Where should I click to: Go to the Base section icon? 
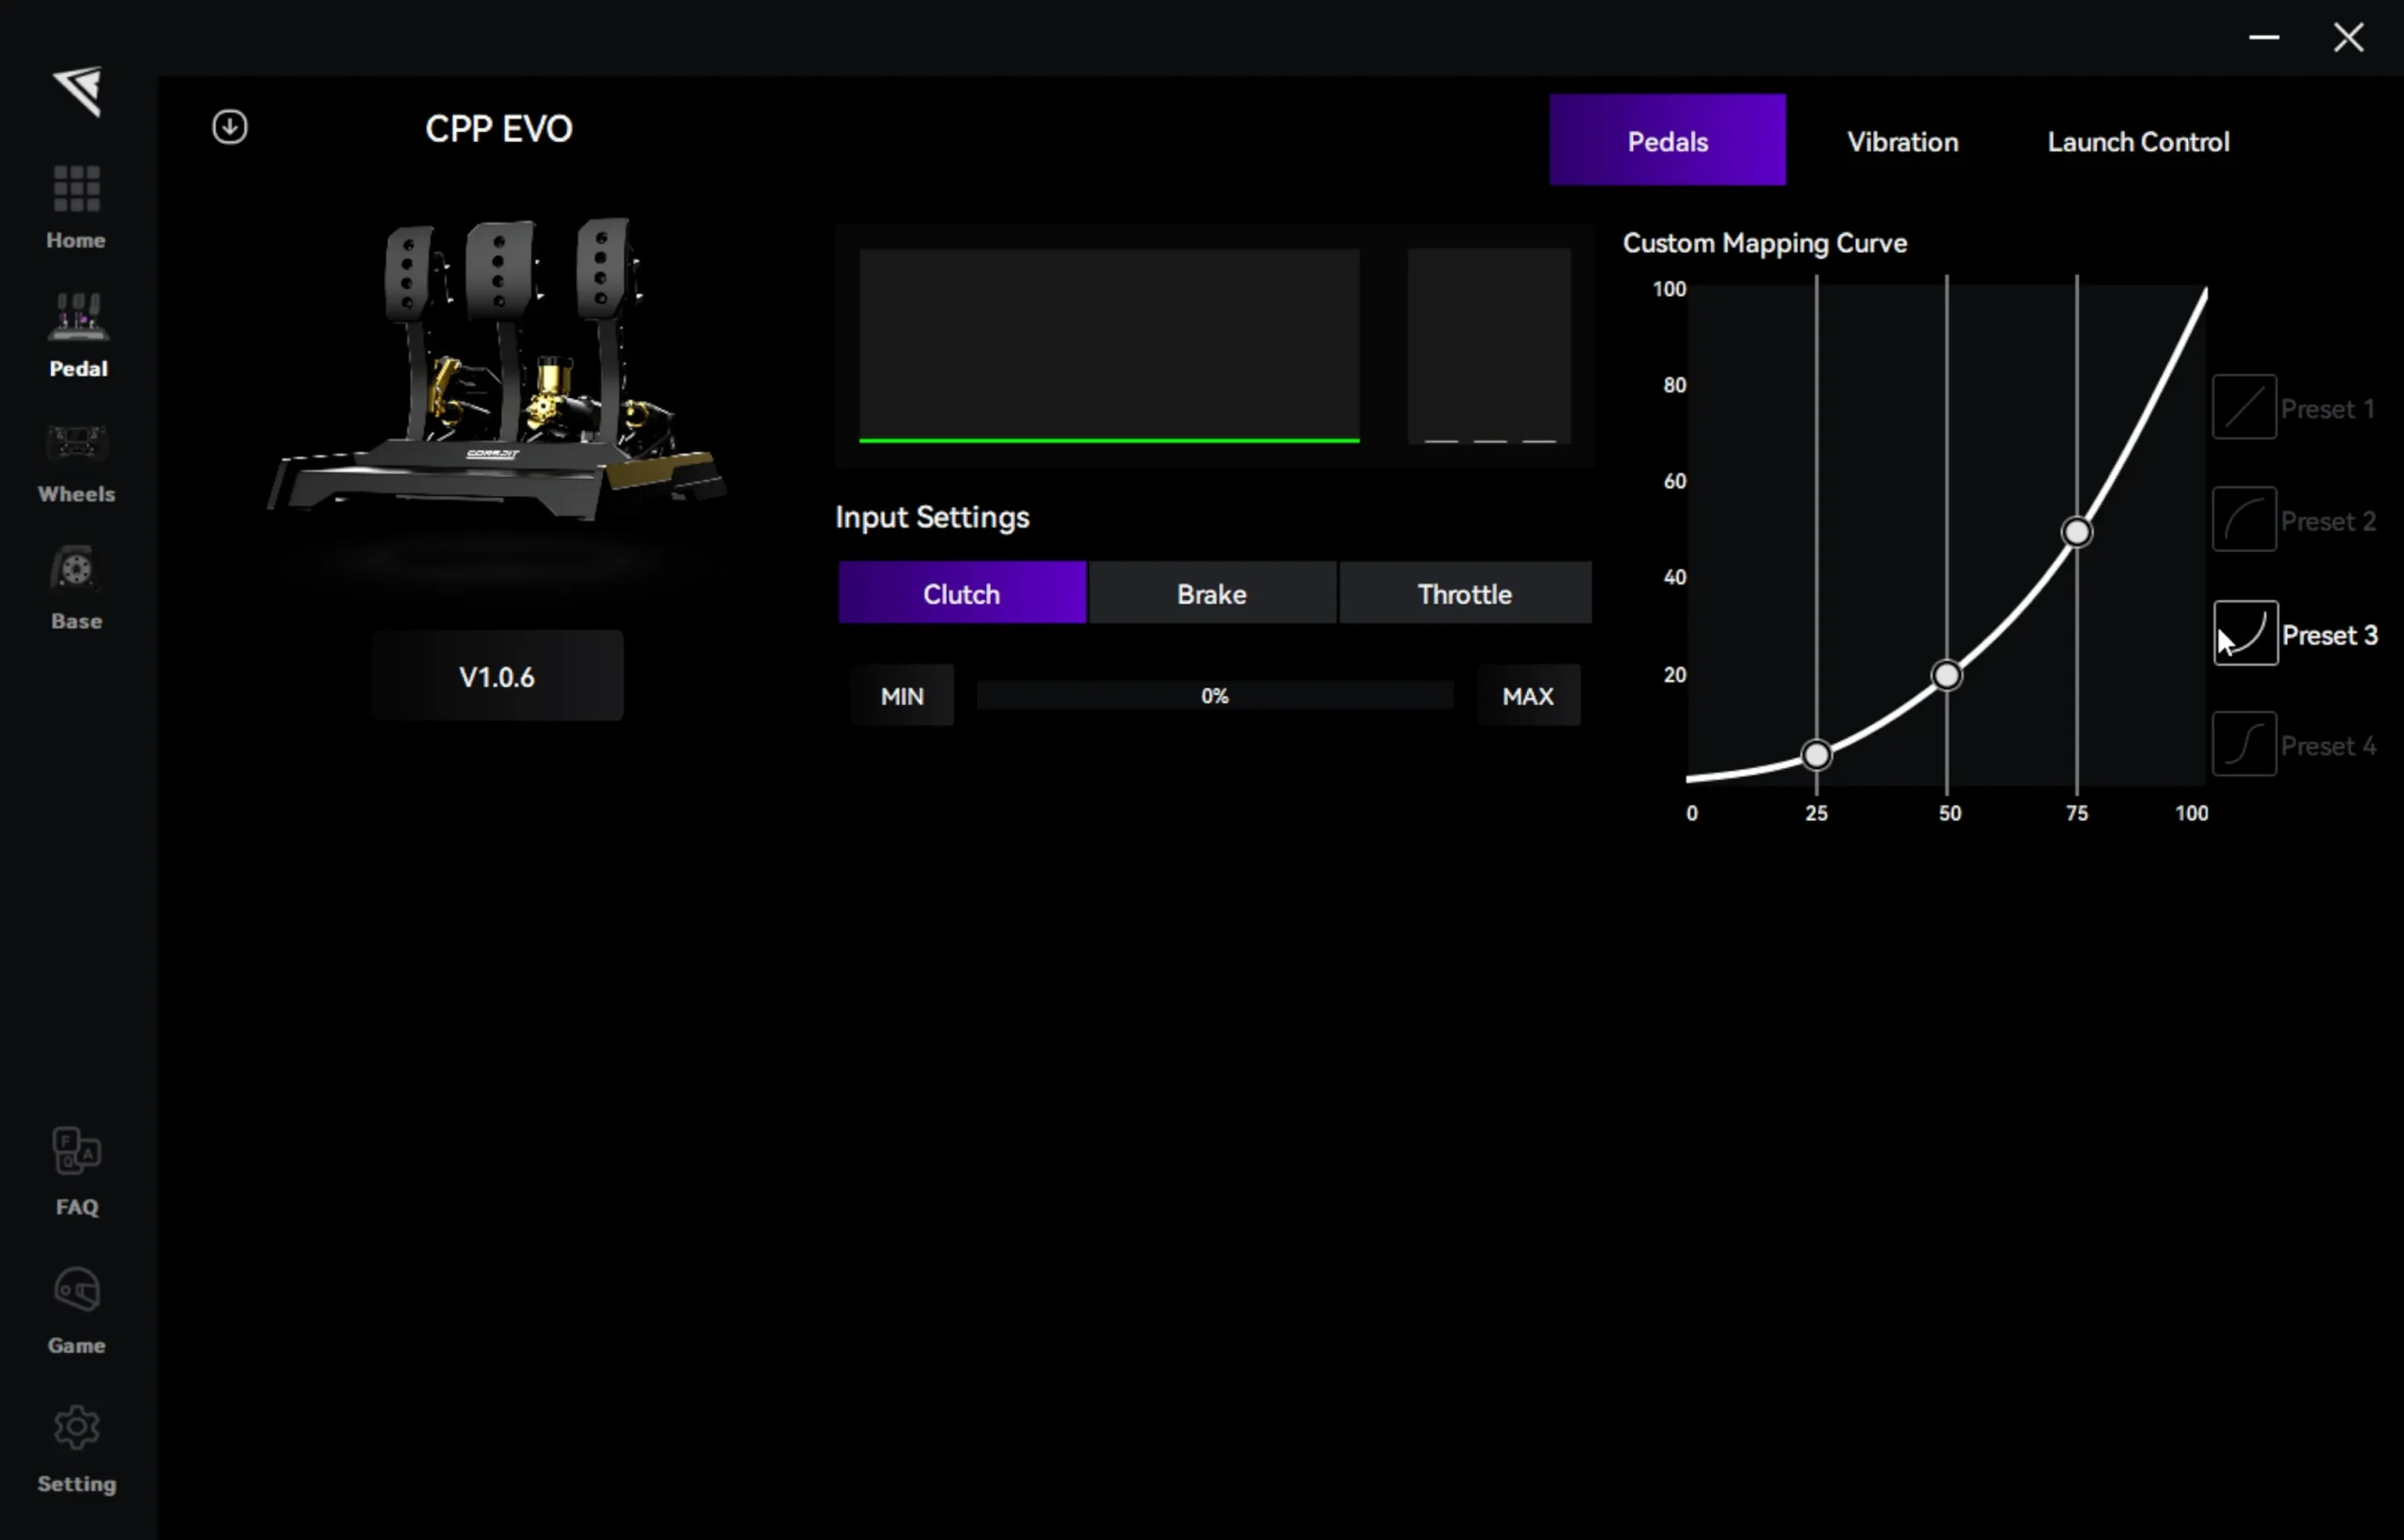(x=76, y=570)
